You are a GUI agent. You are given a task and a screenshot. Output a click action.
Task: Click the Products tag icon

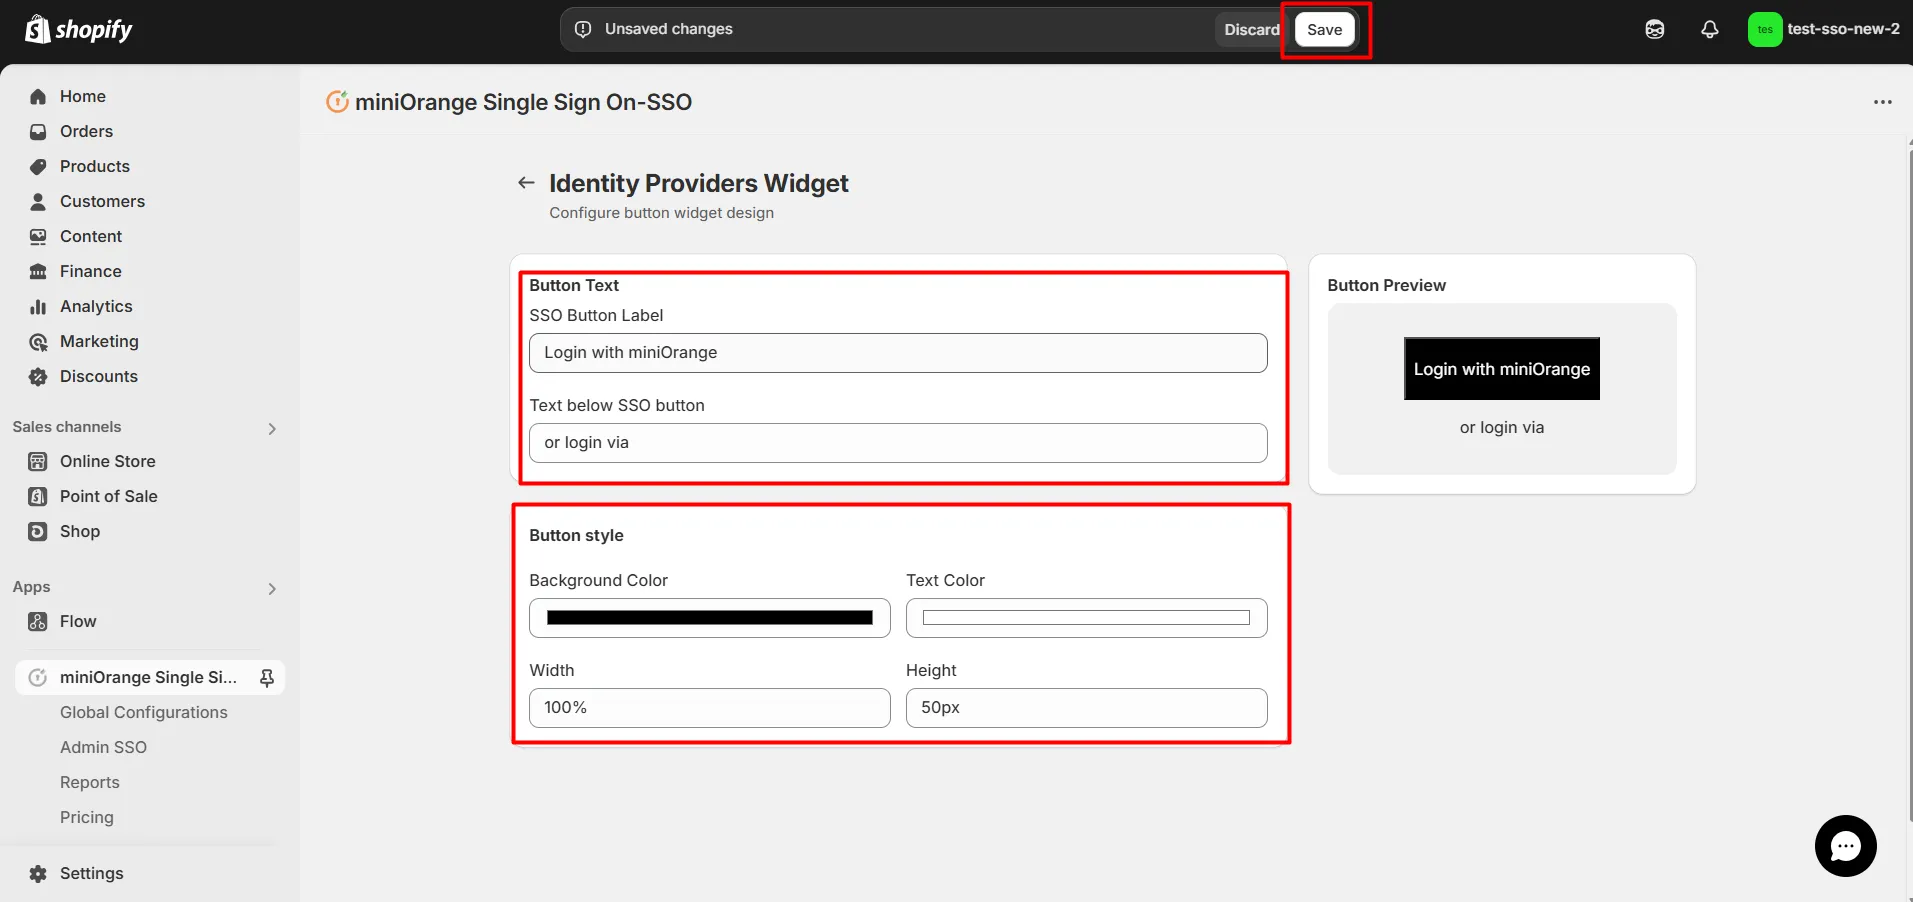(x=38, y=167)
